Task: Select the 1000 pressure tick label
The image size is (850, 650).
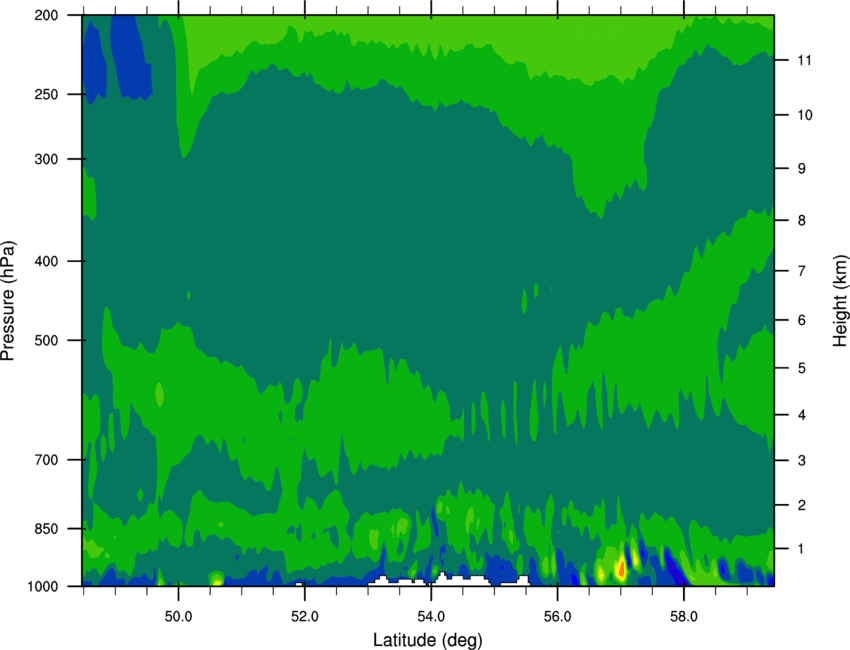Action: [x=42, y=587]
